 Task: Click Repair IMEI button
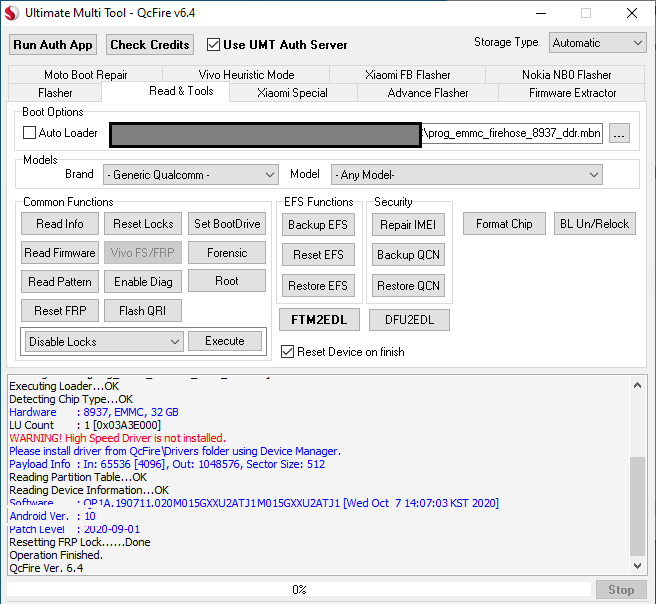[x=408, y=225]
